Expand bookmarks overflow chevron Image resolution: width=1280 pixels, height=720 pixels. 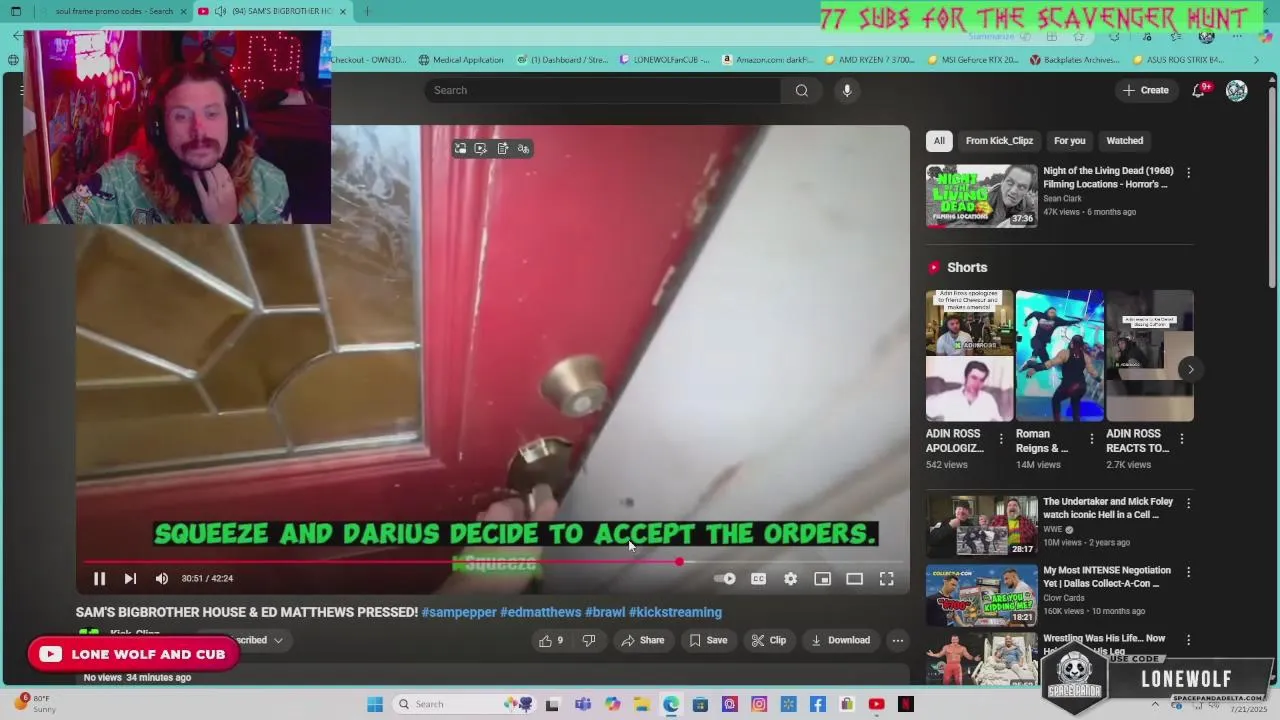(x=1257, y=60)
